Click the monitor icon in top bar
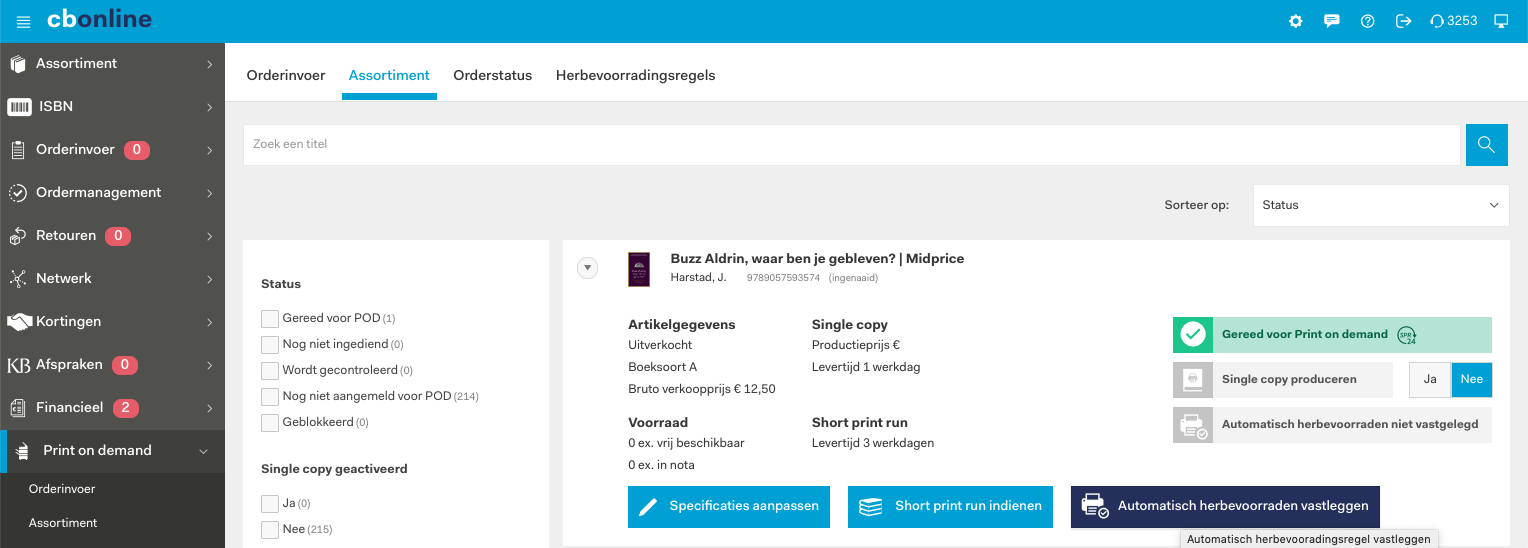1528x548 pixels. click(x=1500, y=21)
